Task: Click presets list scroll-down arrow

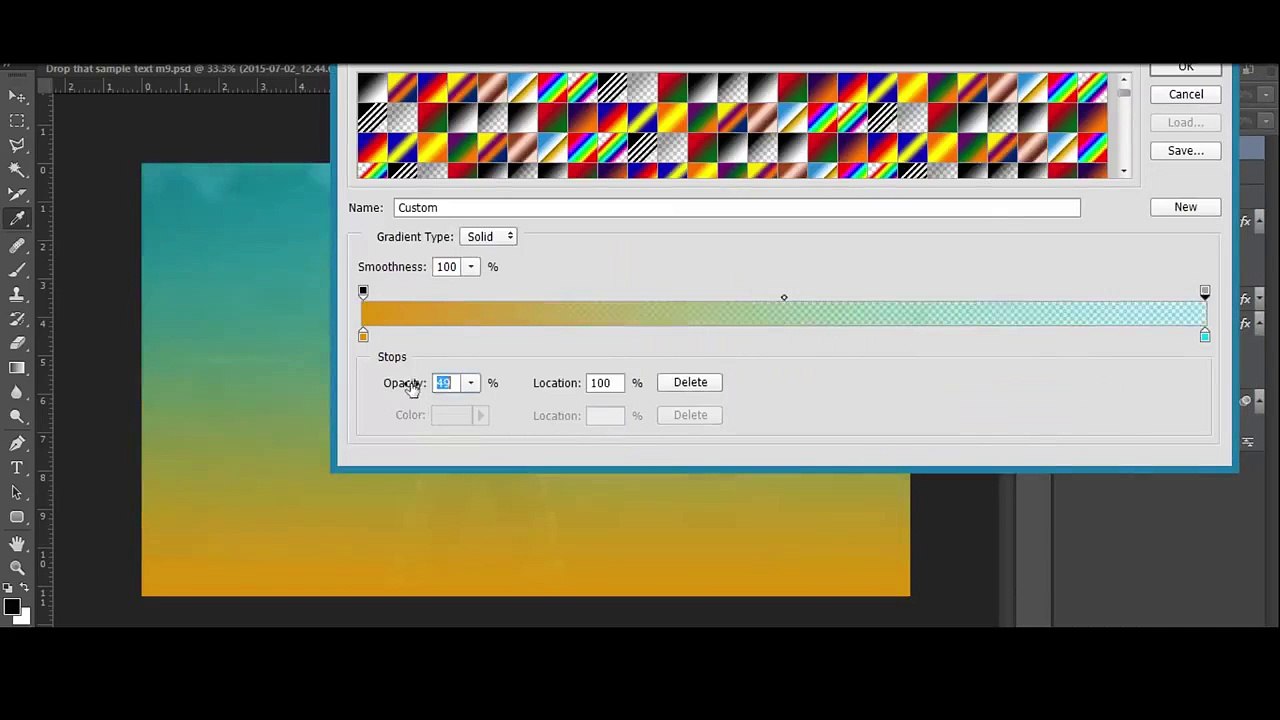Action: click(x=1124, y=171)
